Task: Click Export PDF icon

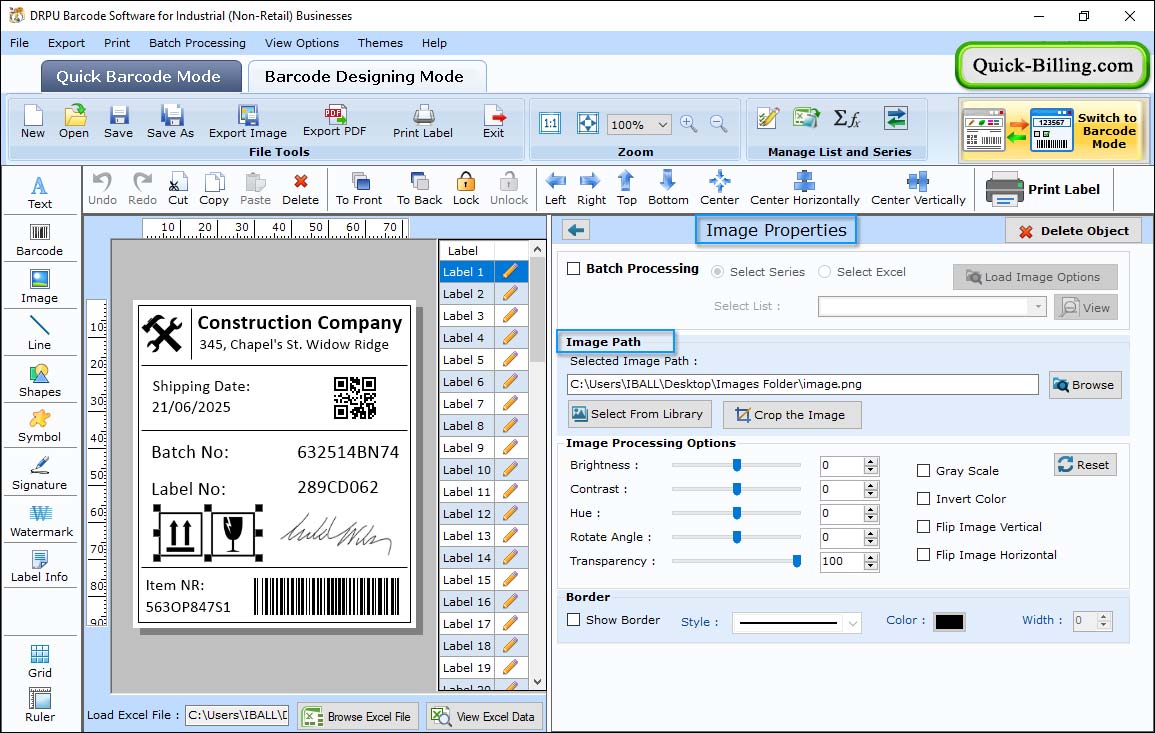Action: pyautogui.click(x=334, y=122)
